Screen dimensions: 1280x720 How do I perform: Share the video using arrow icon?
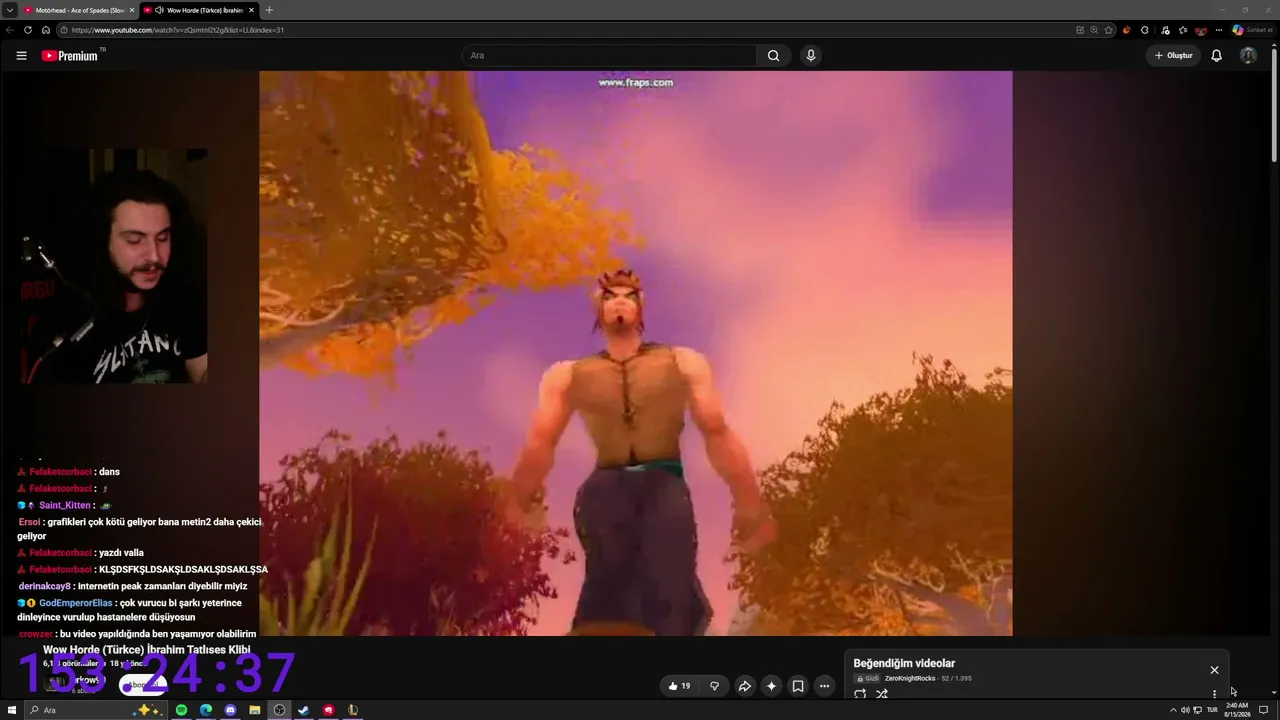point(745,686)
